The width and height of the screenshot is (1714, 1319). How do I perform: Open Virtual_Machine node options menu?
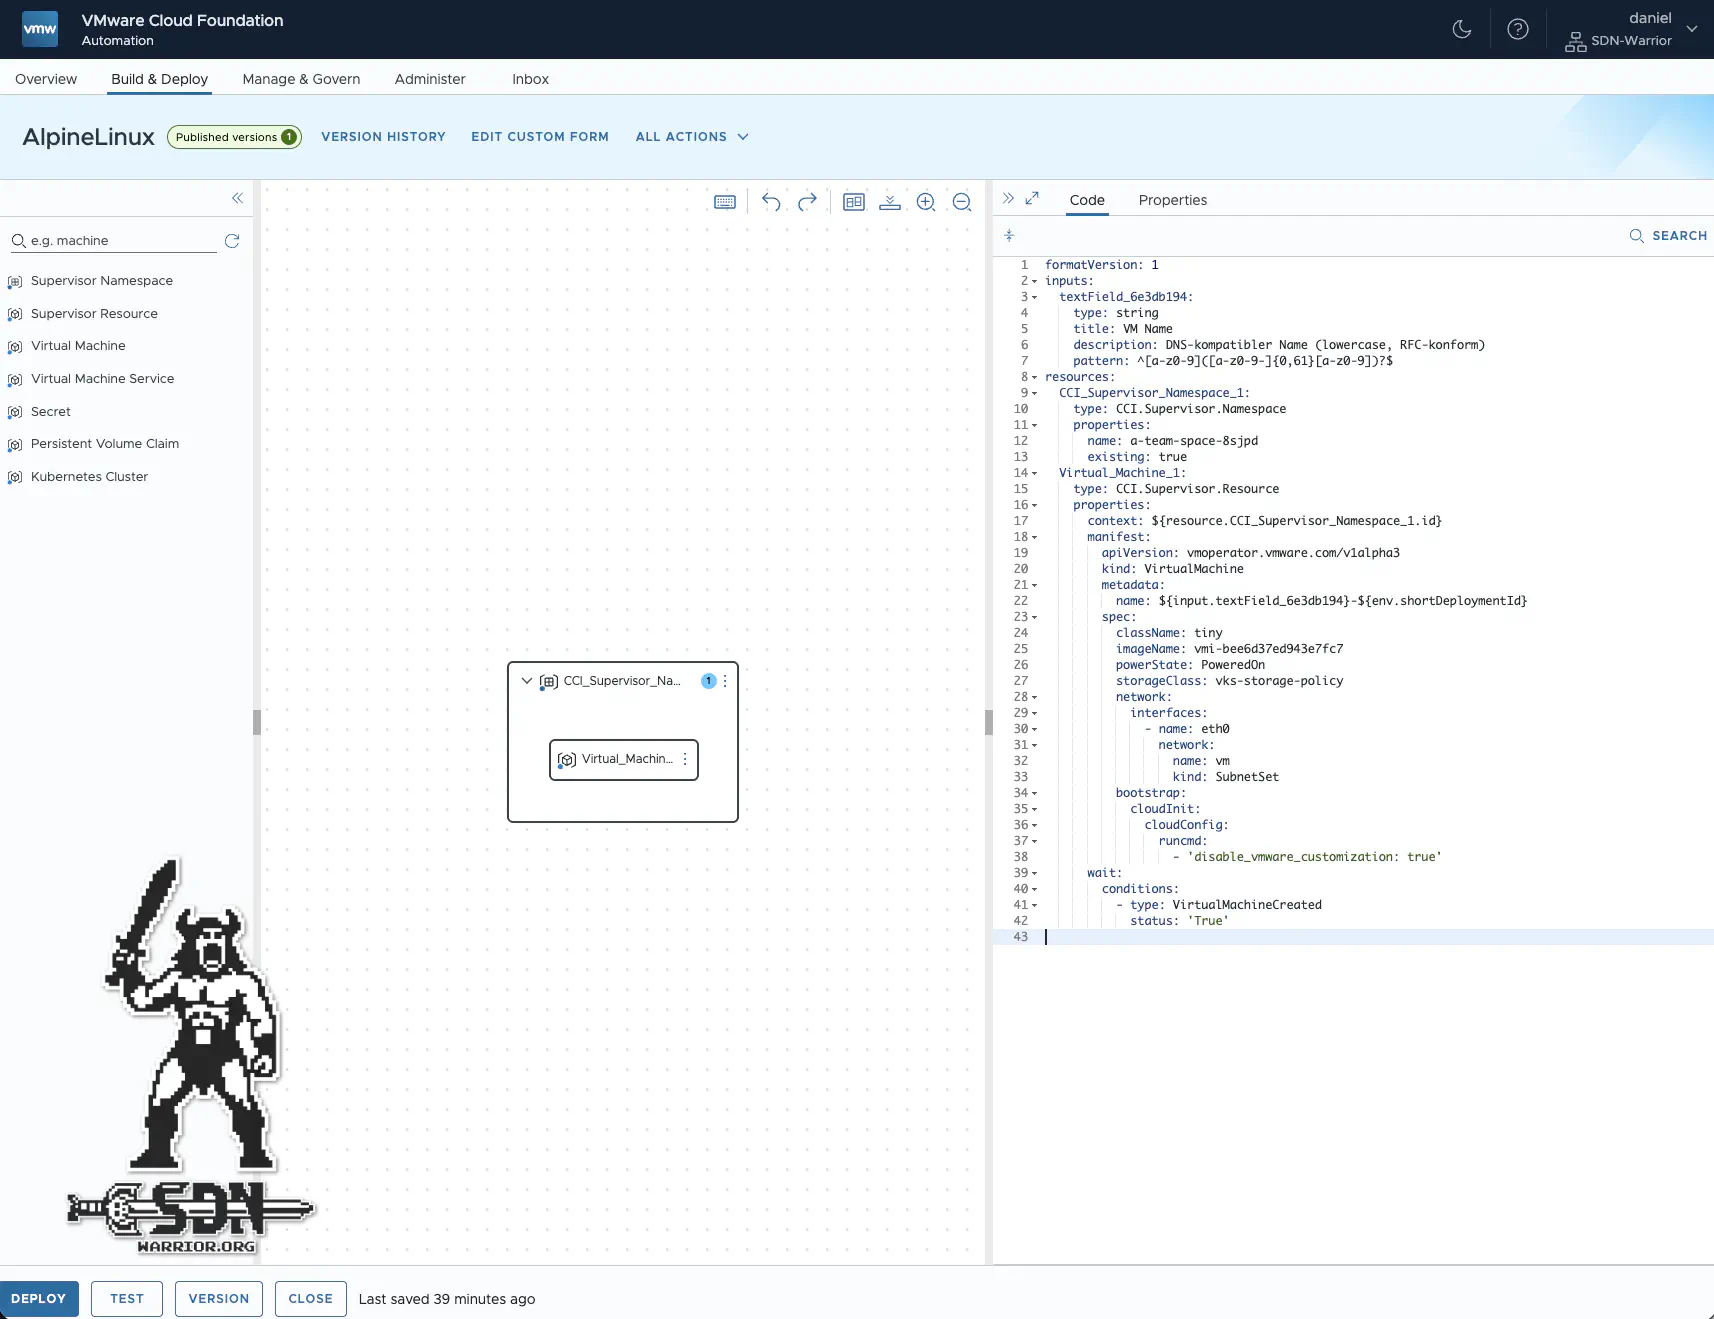[x=685, y=760]
